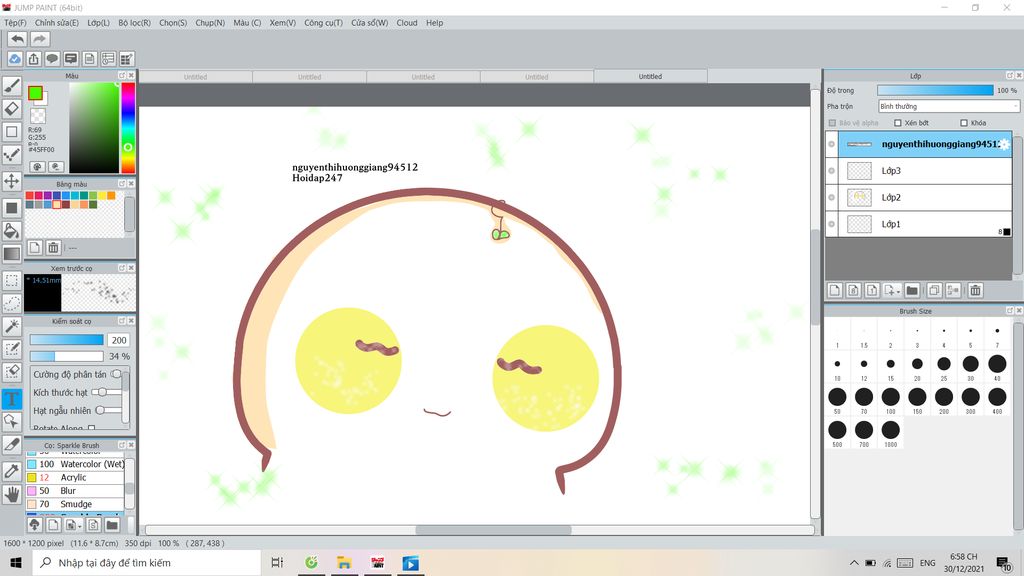Select the Blur brush
This screenshot has width=1024, height=576.
pyautogui.click(x=75, y=491)
